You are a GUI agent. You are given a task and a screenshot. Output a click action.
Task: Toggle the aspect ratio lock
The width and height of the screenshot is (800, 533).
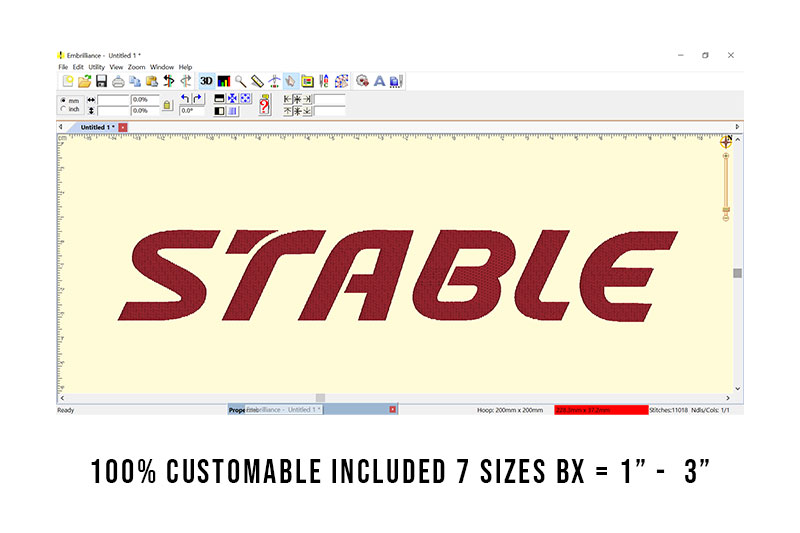(x=167, y=105)
